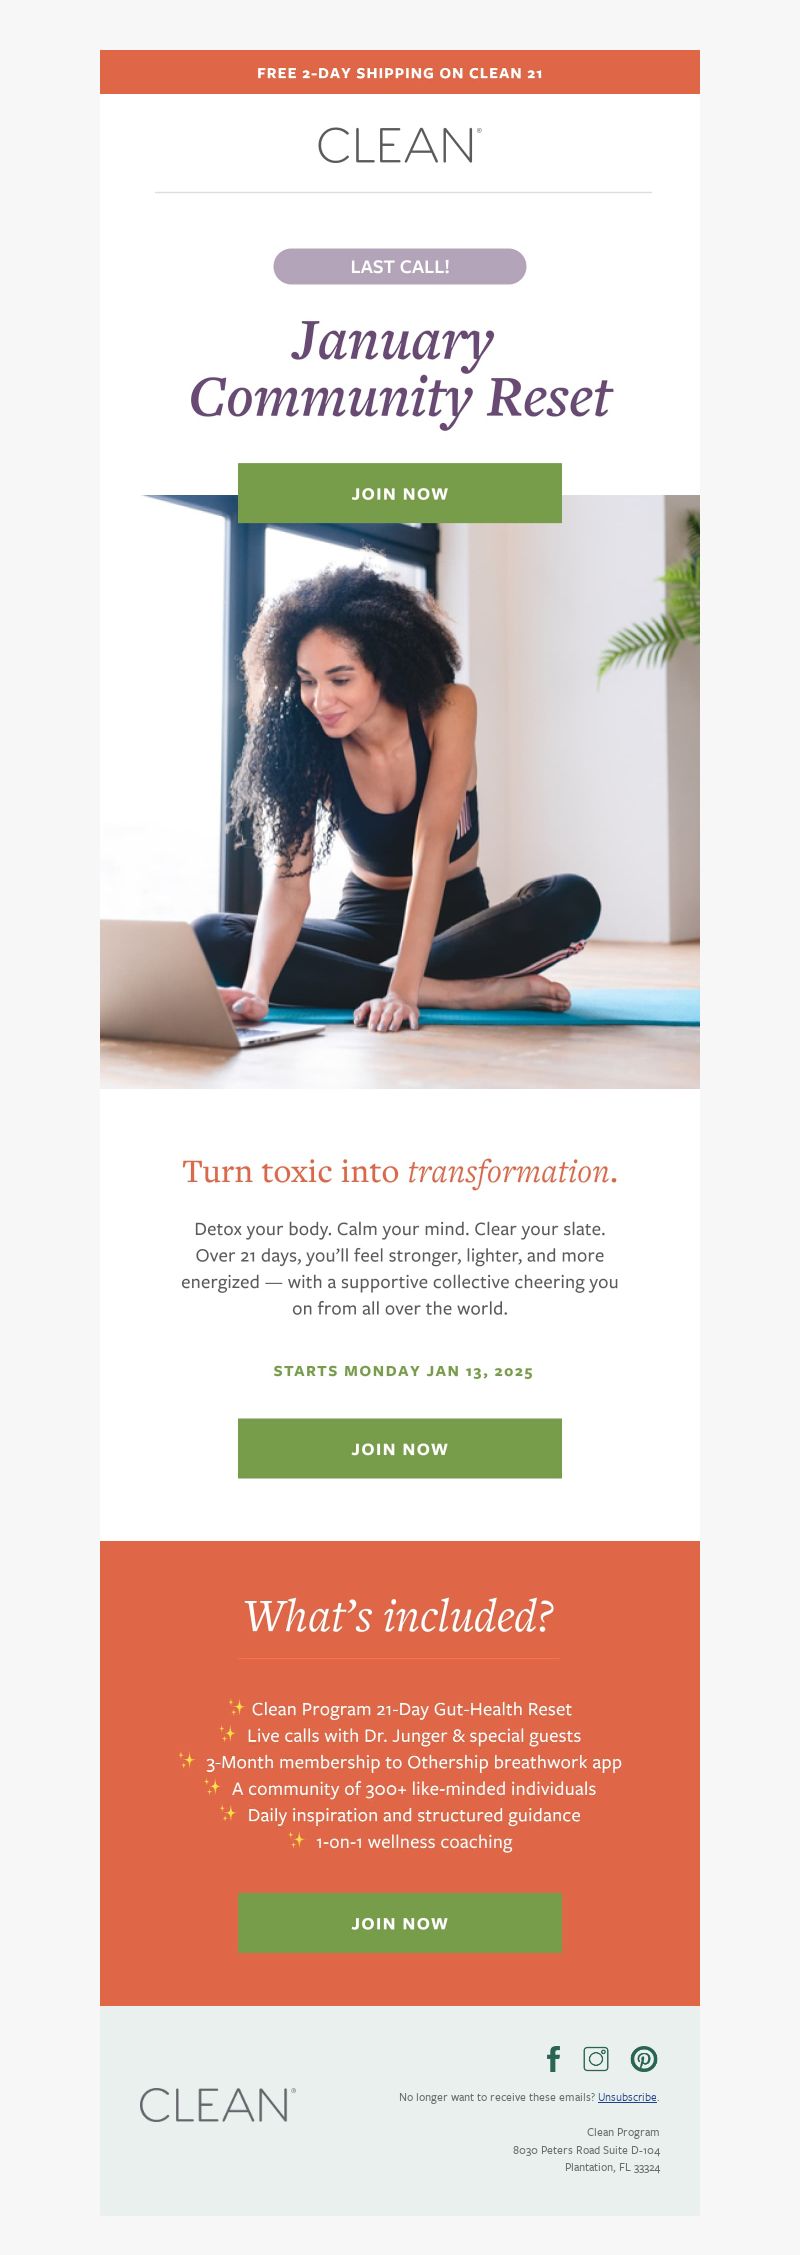Click the Last Call! purple badge

tap(400, 266)
